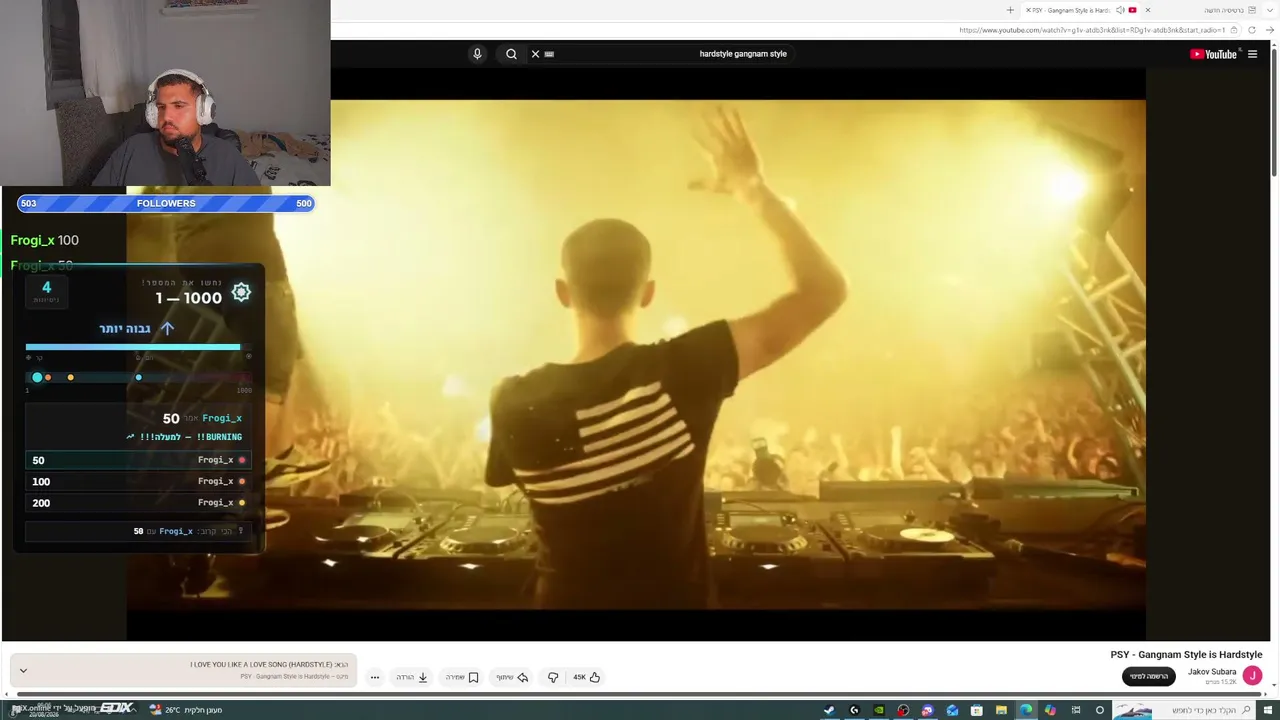Click the FOLLOWERS goal bar
The height and width of the screenshot is (720, 1280).
[166, 203]
